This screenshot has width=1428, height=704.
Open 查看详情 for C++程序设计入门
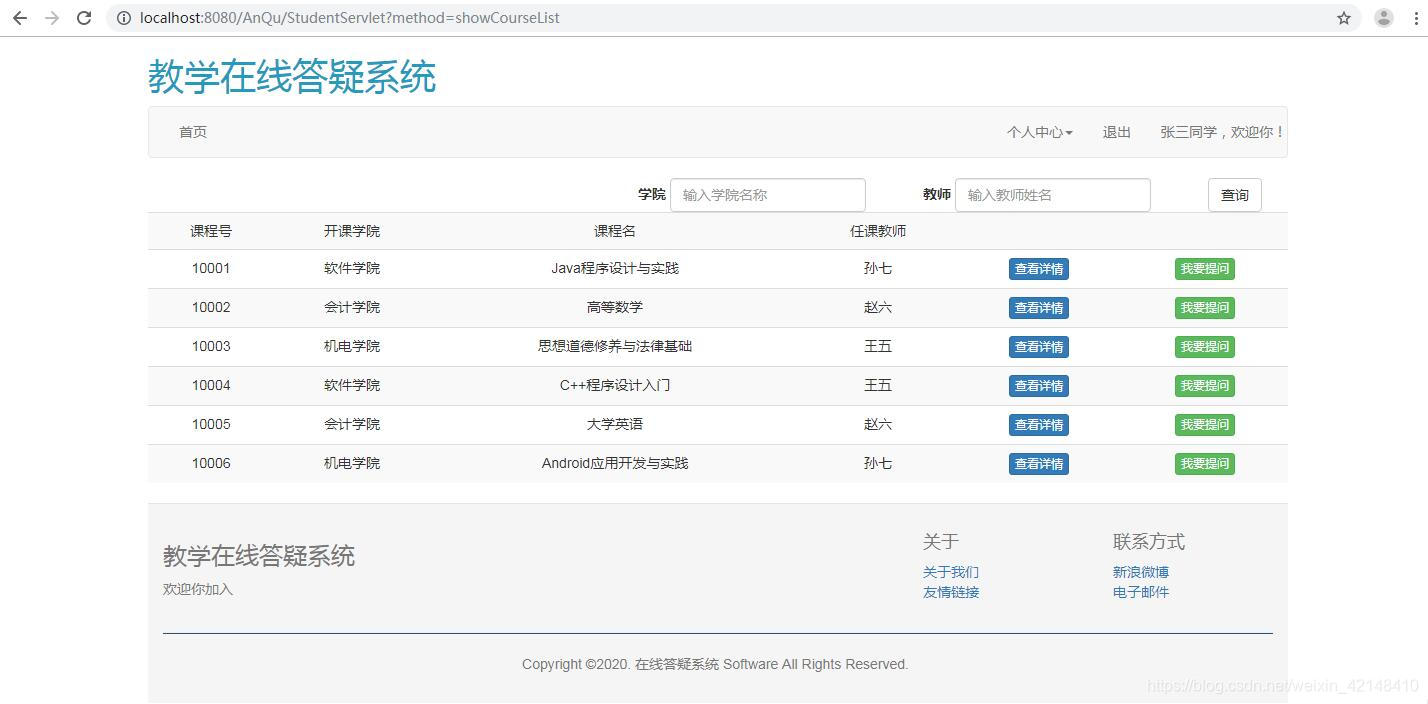pyautogui.click(x=1039, y=386)
